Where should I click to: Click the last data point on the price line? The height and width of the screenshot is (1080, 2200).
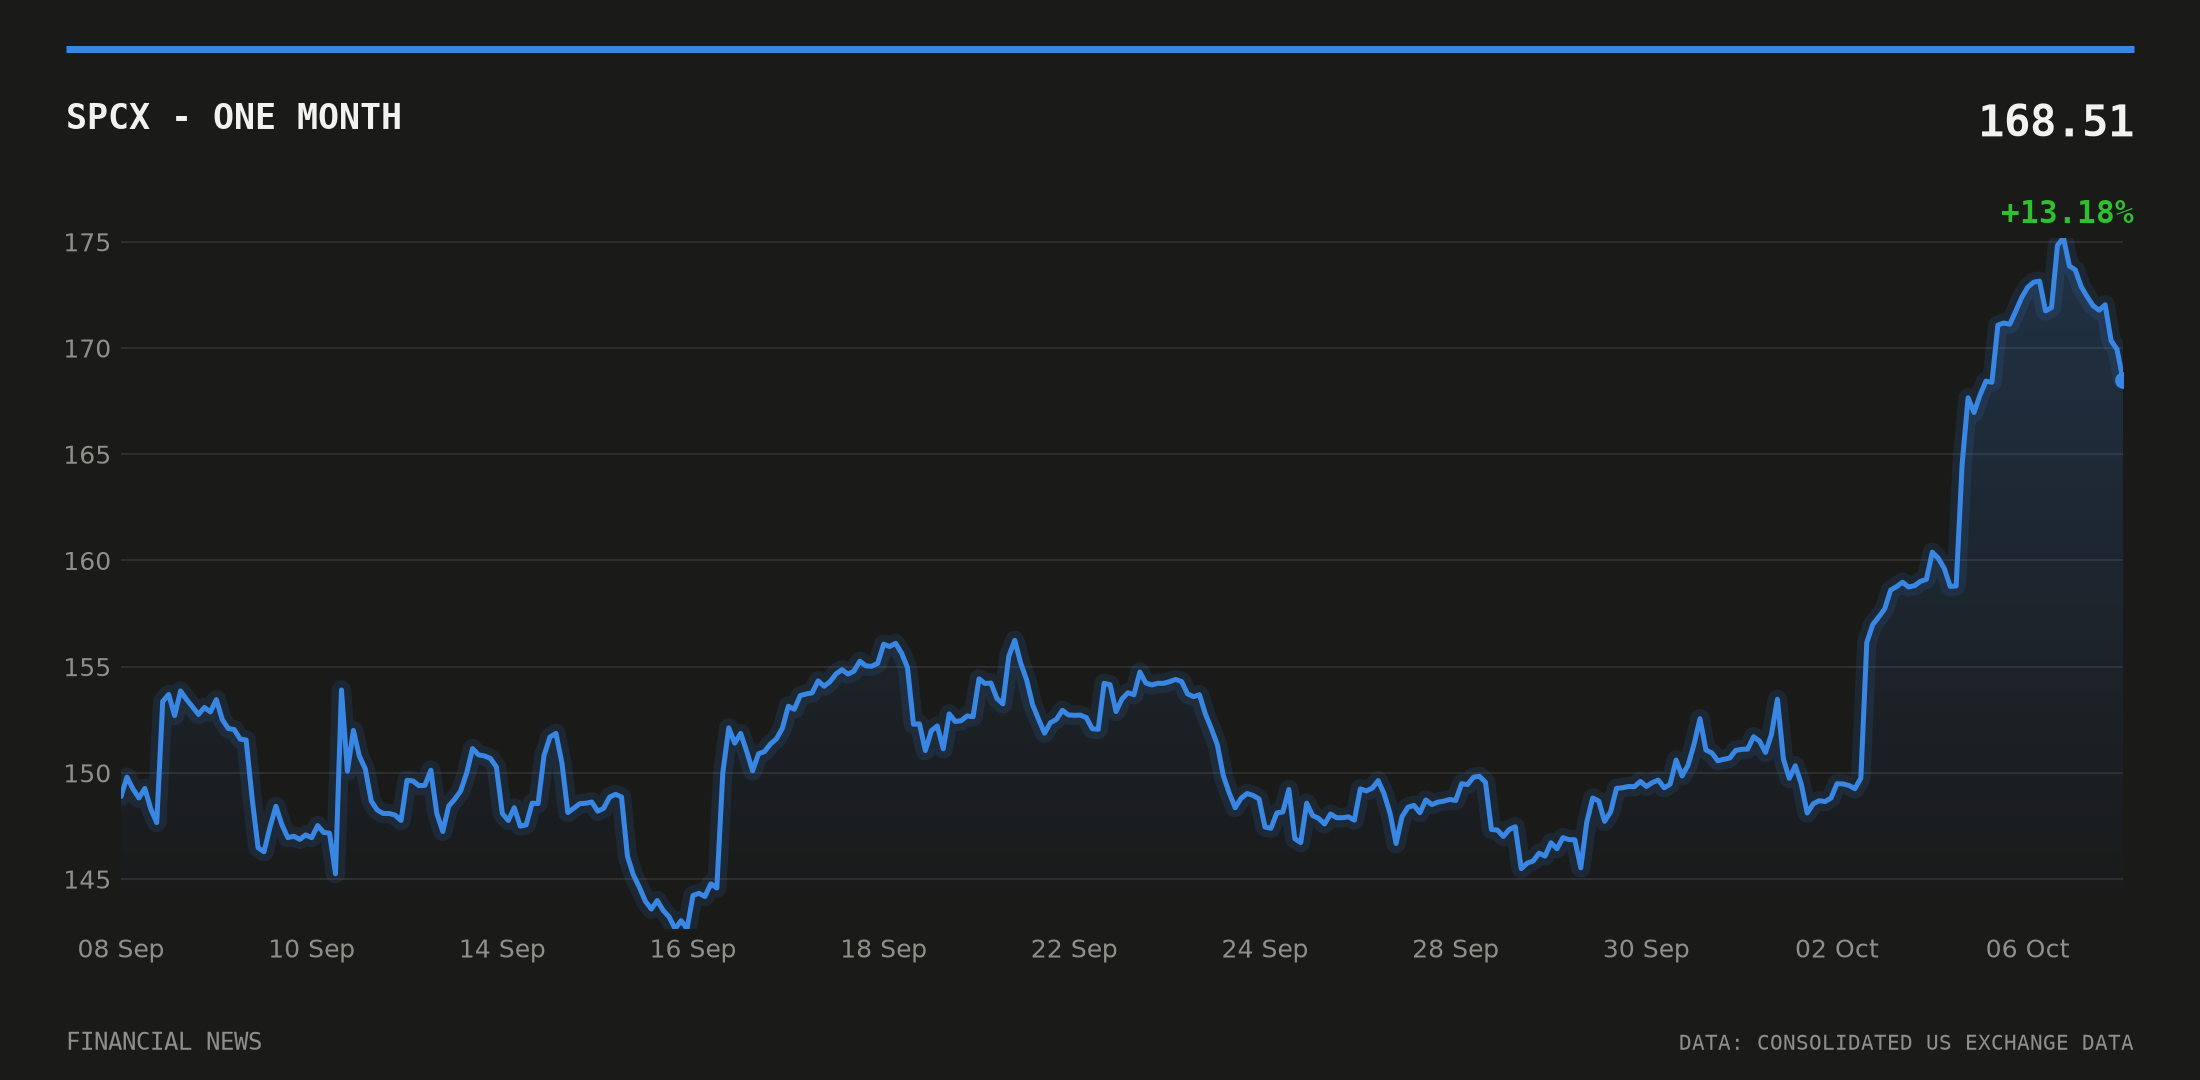tap(2121, 380)
